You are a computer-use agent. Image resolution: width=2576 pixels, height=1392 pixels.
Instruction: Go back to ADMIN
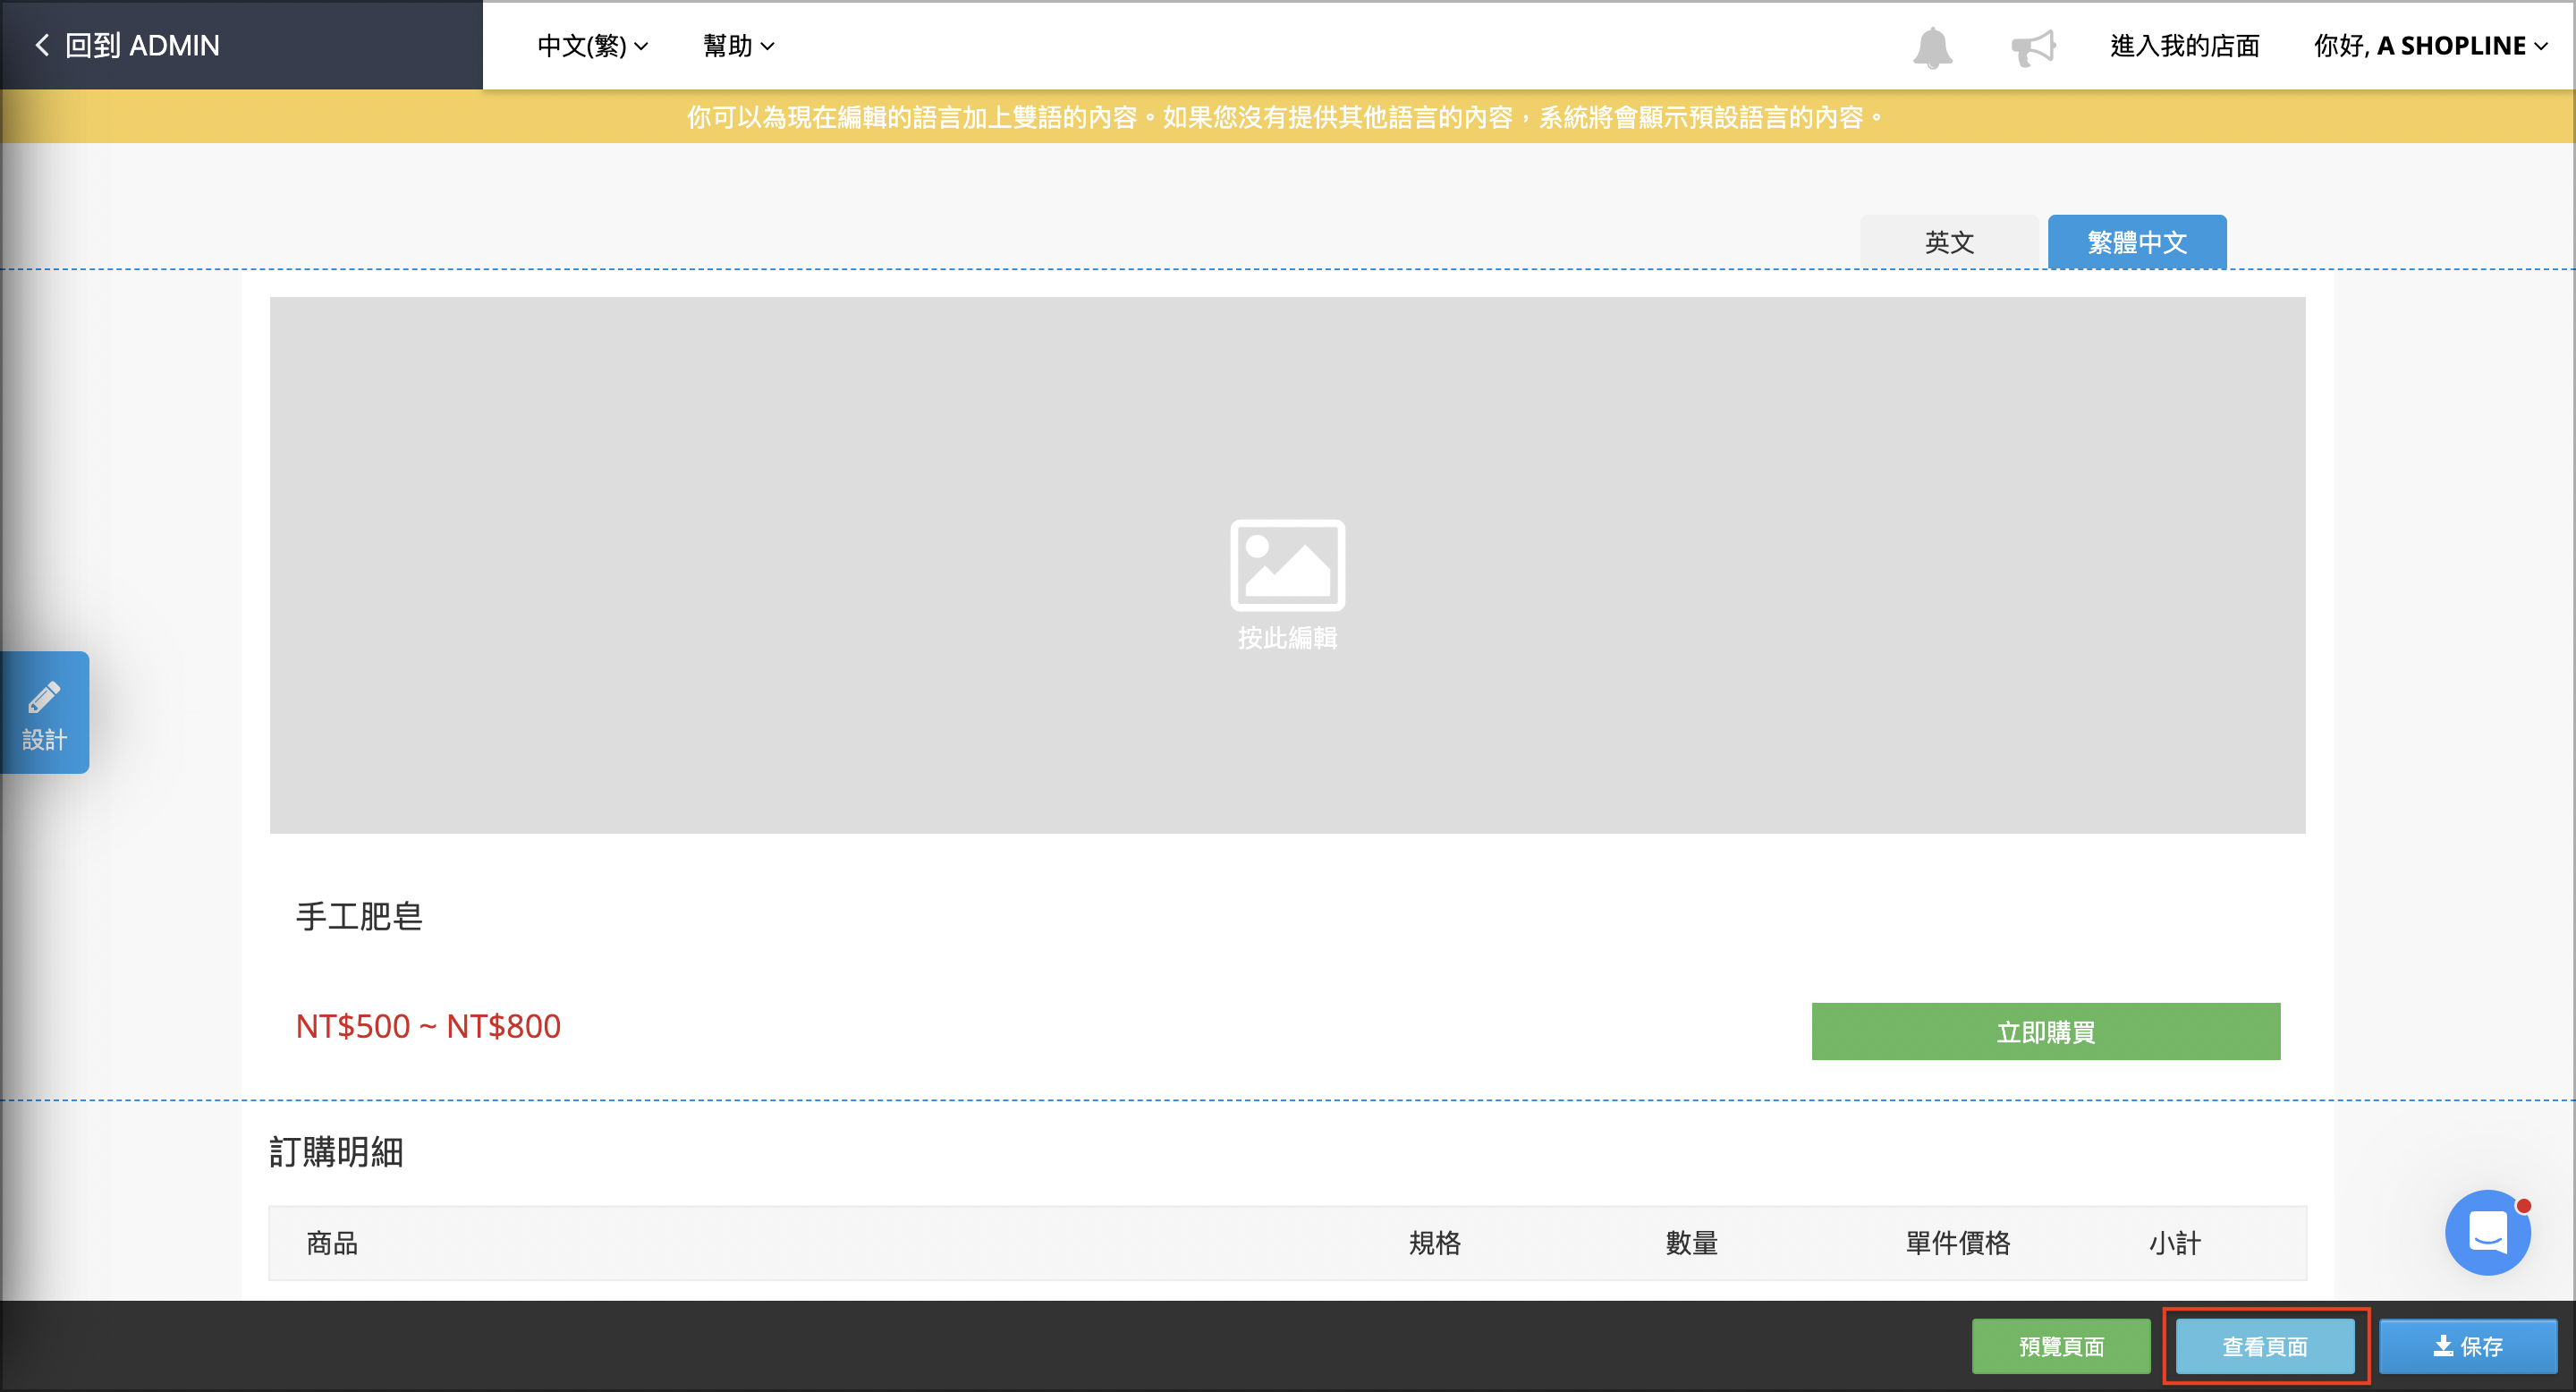[x=127, y=45]
